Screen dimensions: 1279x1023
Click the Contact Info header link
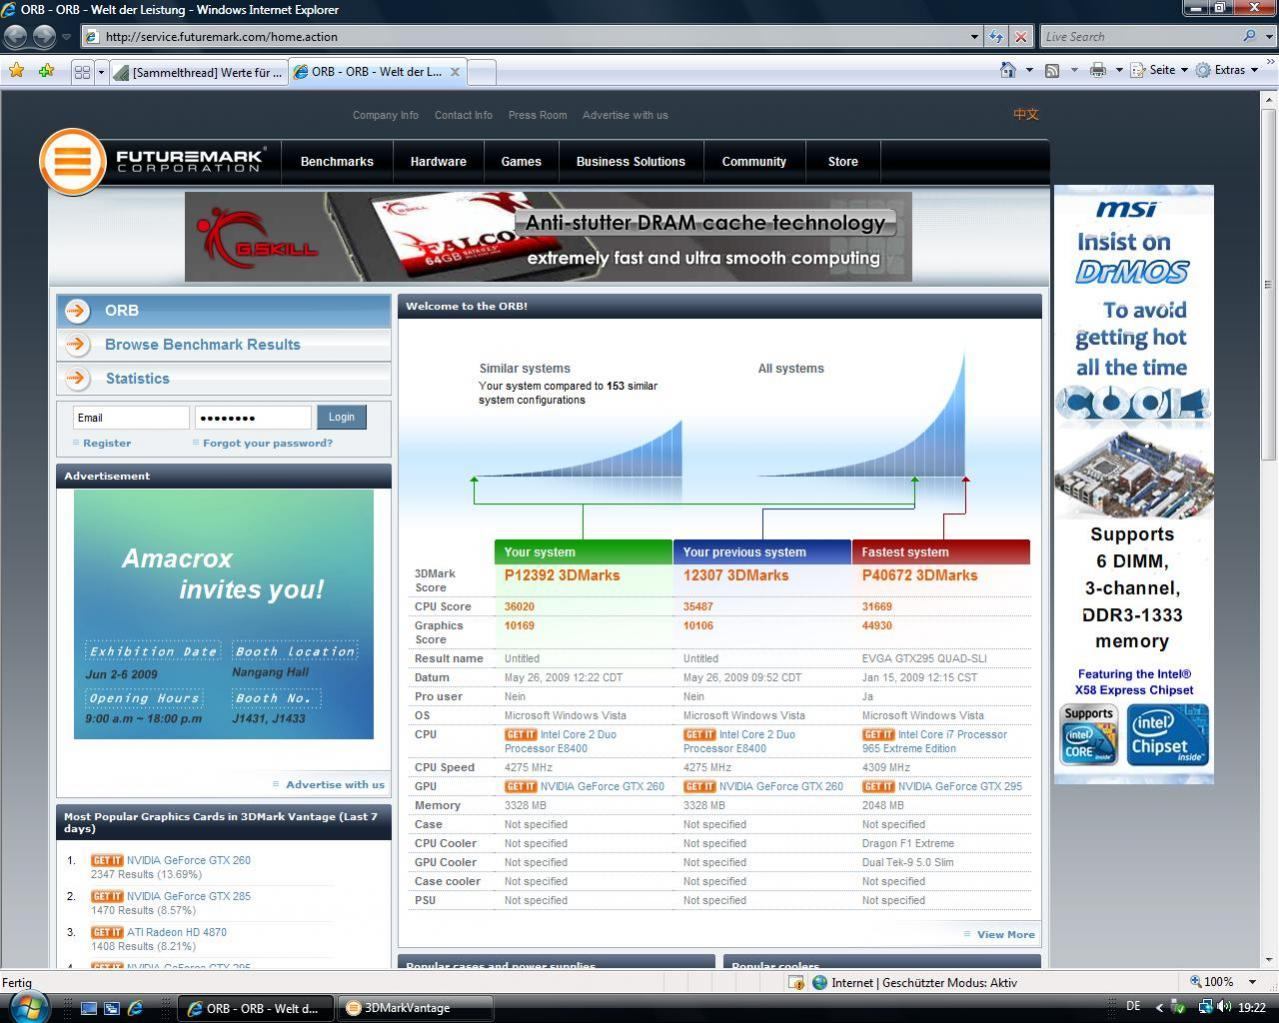[463, 115]
